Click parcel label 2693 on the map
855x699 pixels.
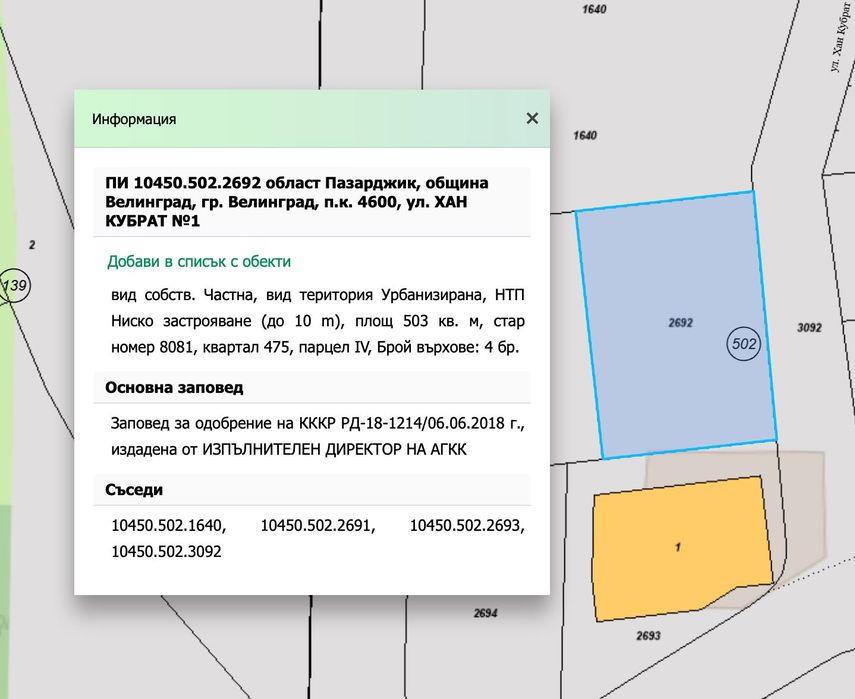[x=648, y=636]
